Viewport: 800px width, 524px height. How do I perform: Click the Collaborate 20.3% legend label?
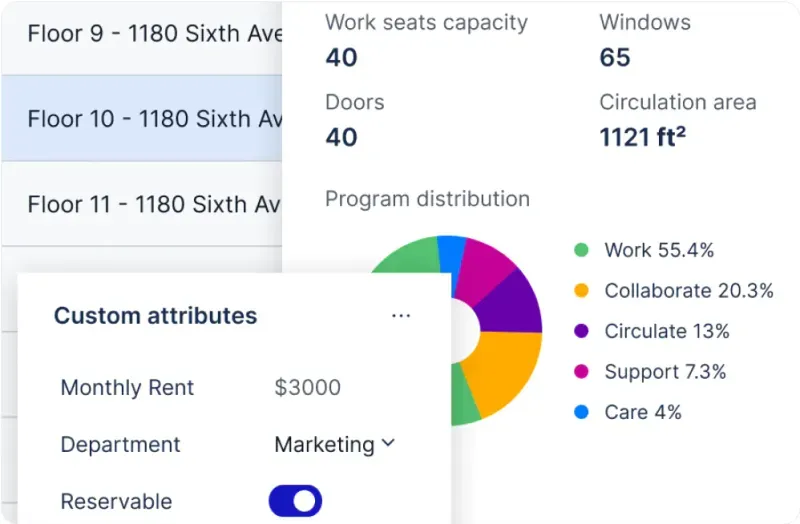pos(689,291)
